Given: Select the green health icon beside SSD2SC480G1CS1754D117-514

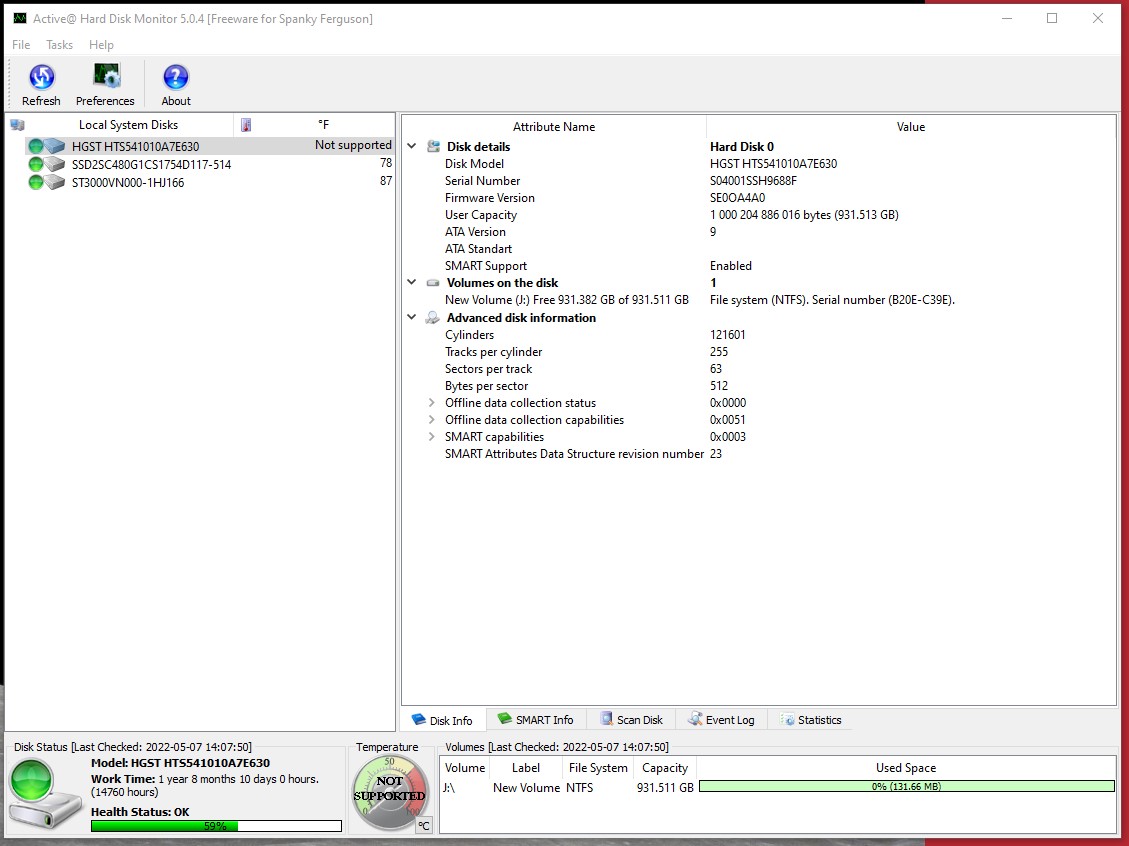Looking at the screenshot, I should [x=35, y=164].
